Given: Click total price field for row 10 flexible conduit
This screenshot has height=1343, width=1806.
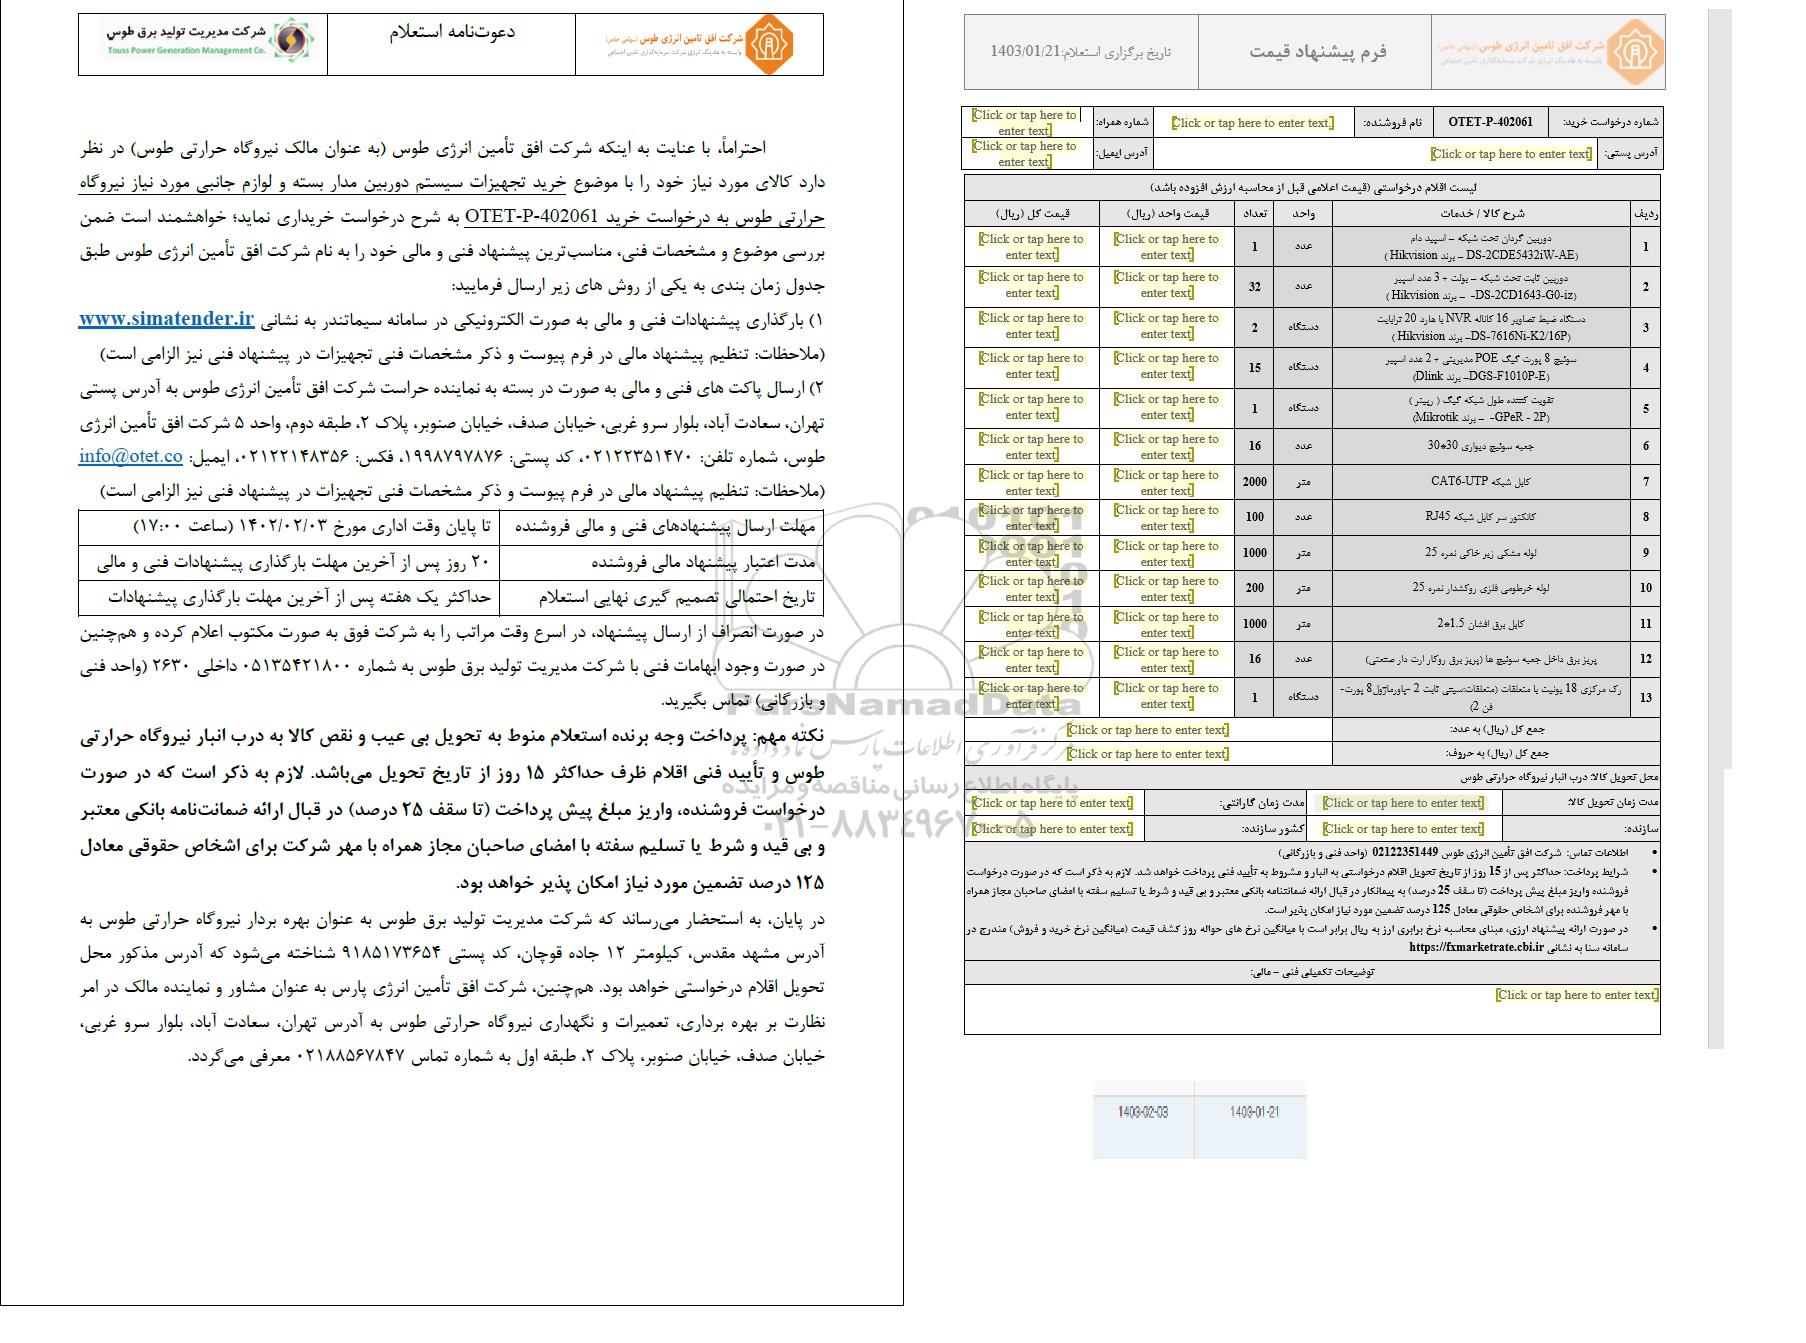Looking at the screenshot, I should point(1031,589).
